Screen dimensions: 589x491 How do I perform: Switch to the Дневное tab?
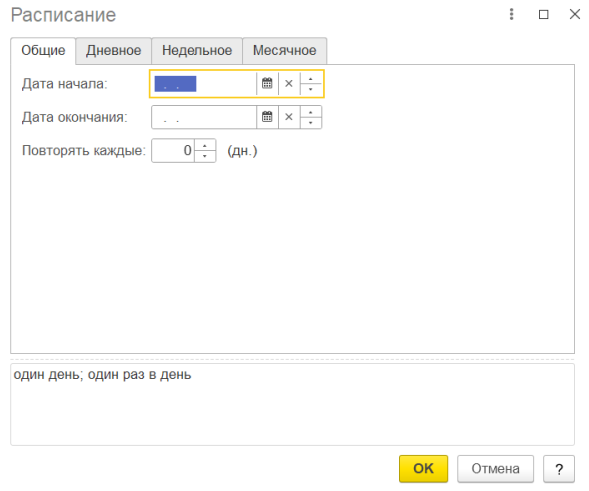click(113, 50)
